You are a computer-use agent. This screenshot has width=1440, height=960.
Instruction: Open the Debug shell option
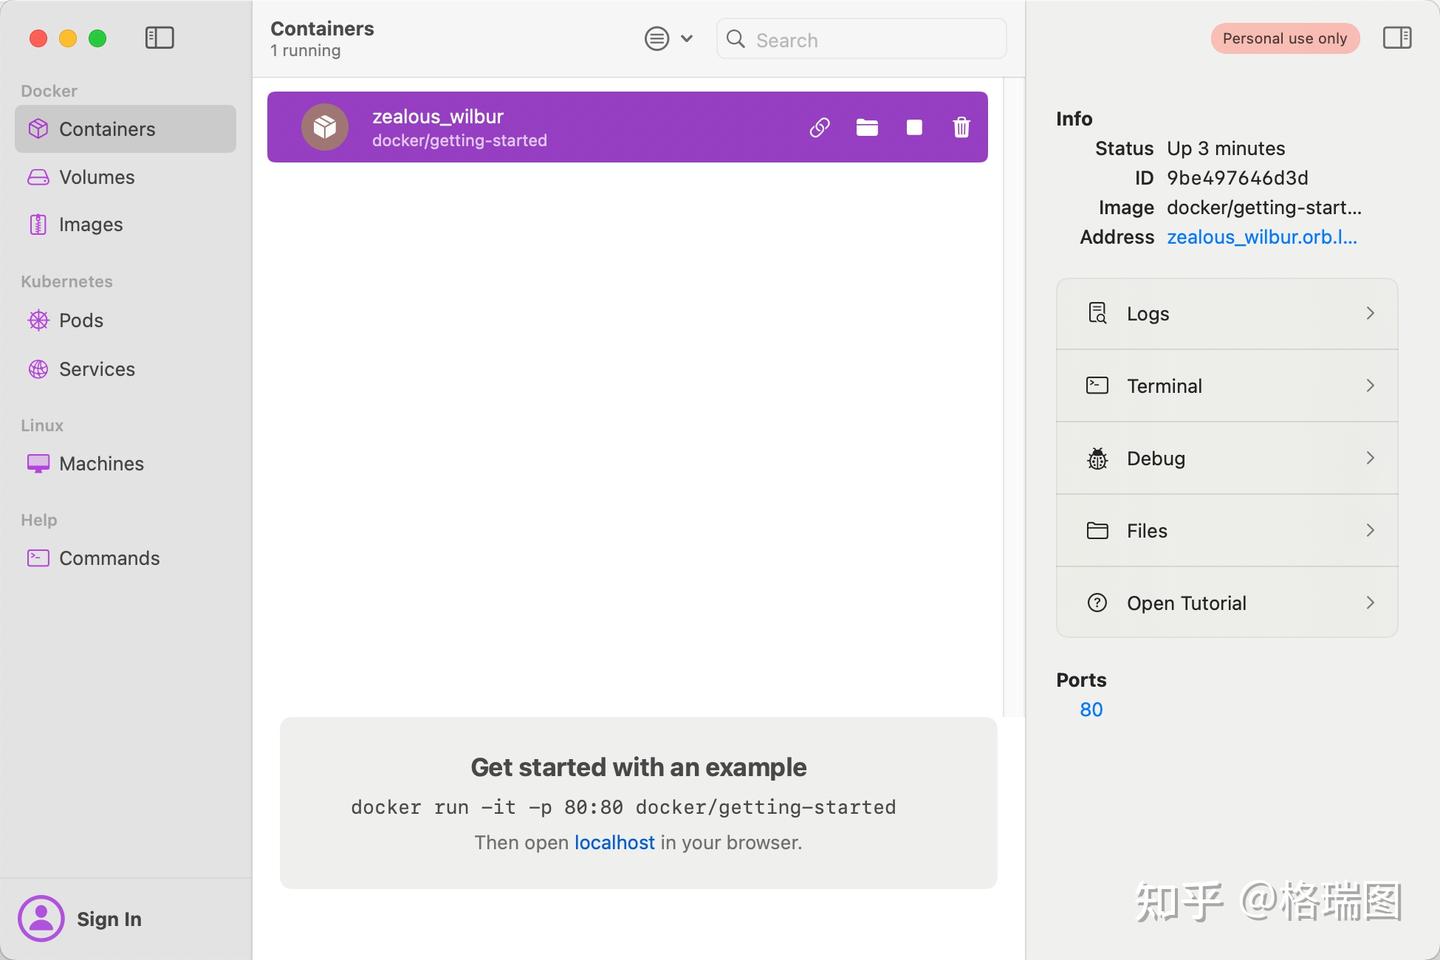1227,458
